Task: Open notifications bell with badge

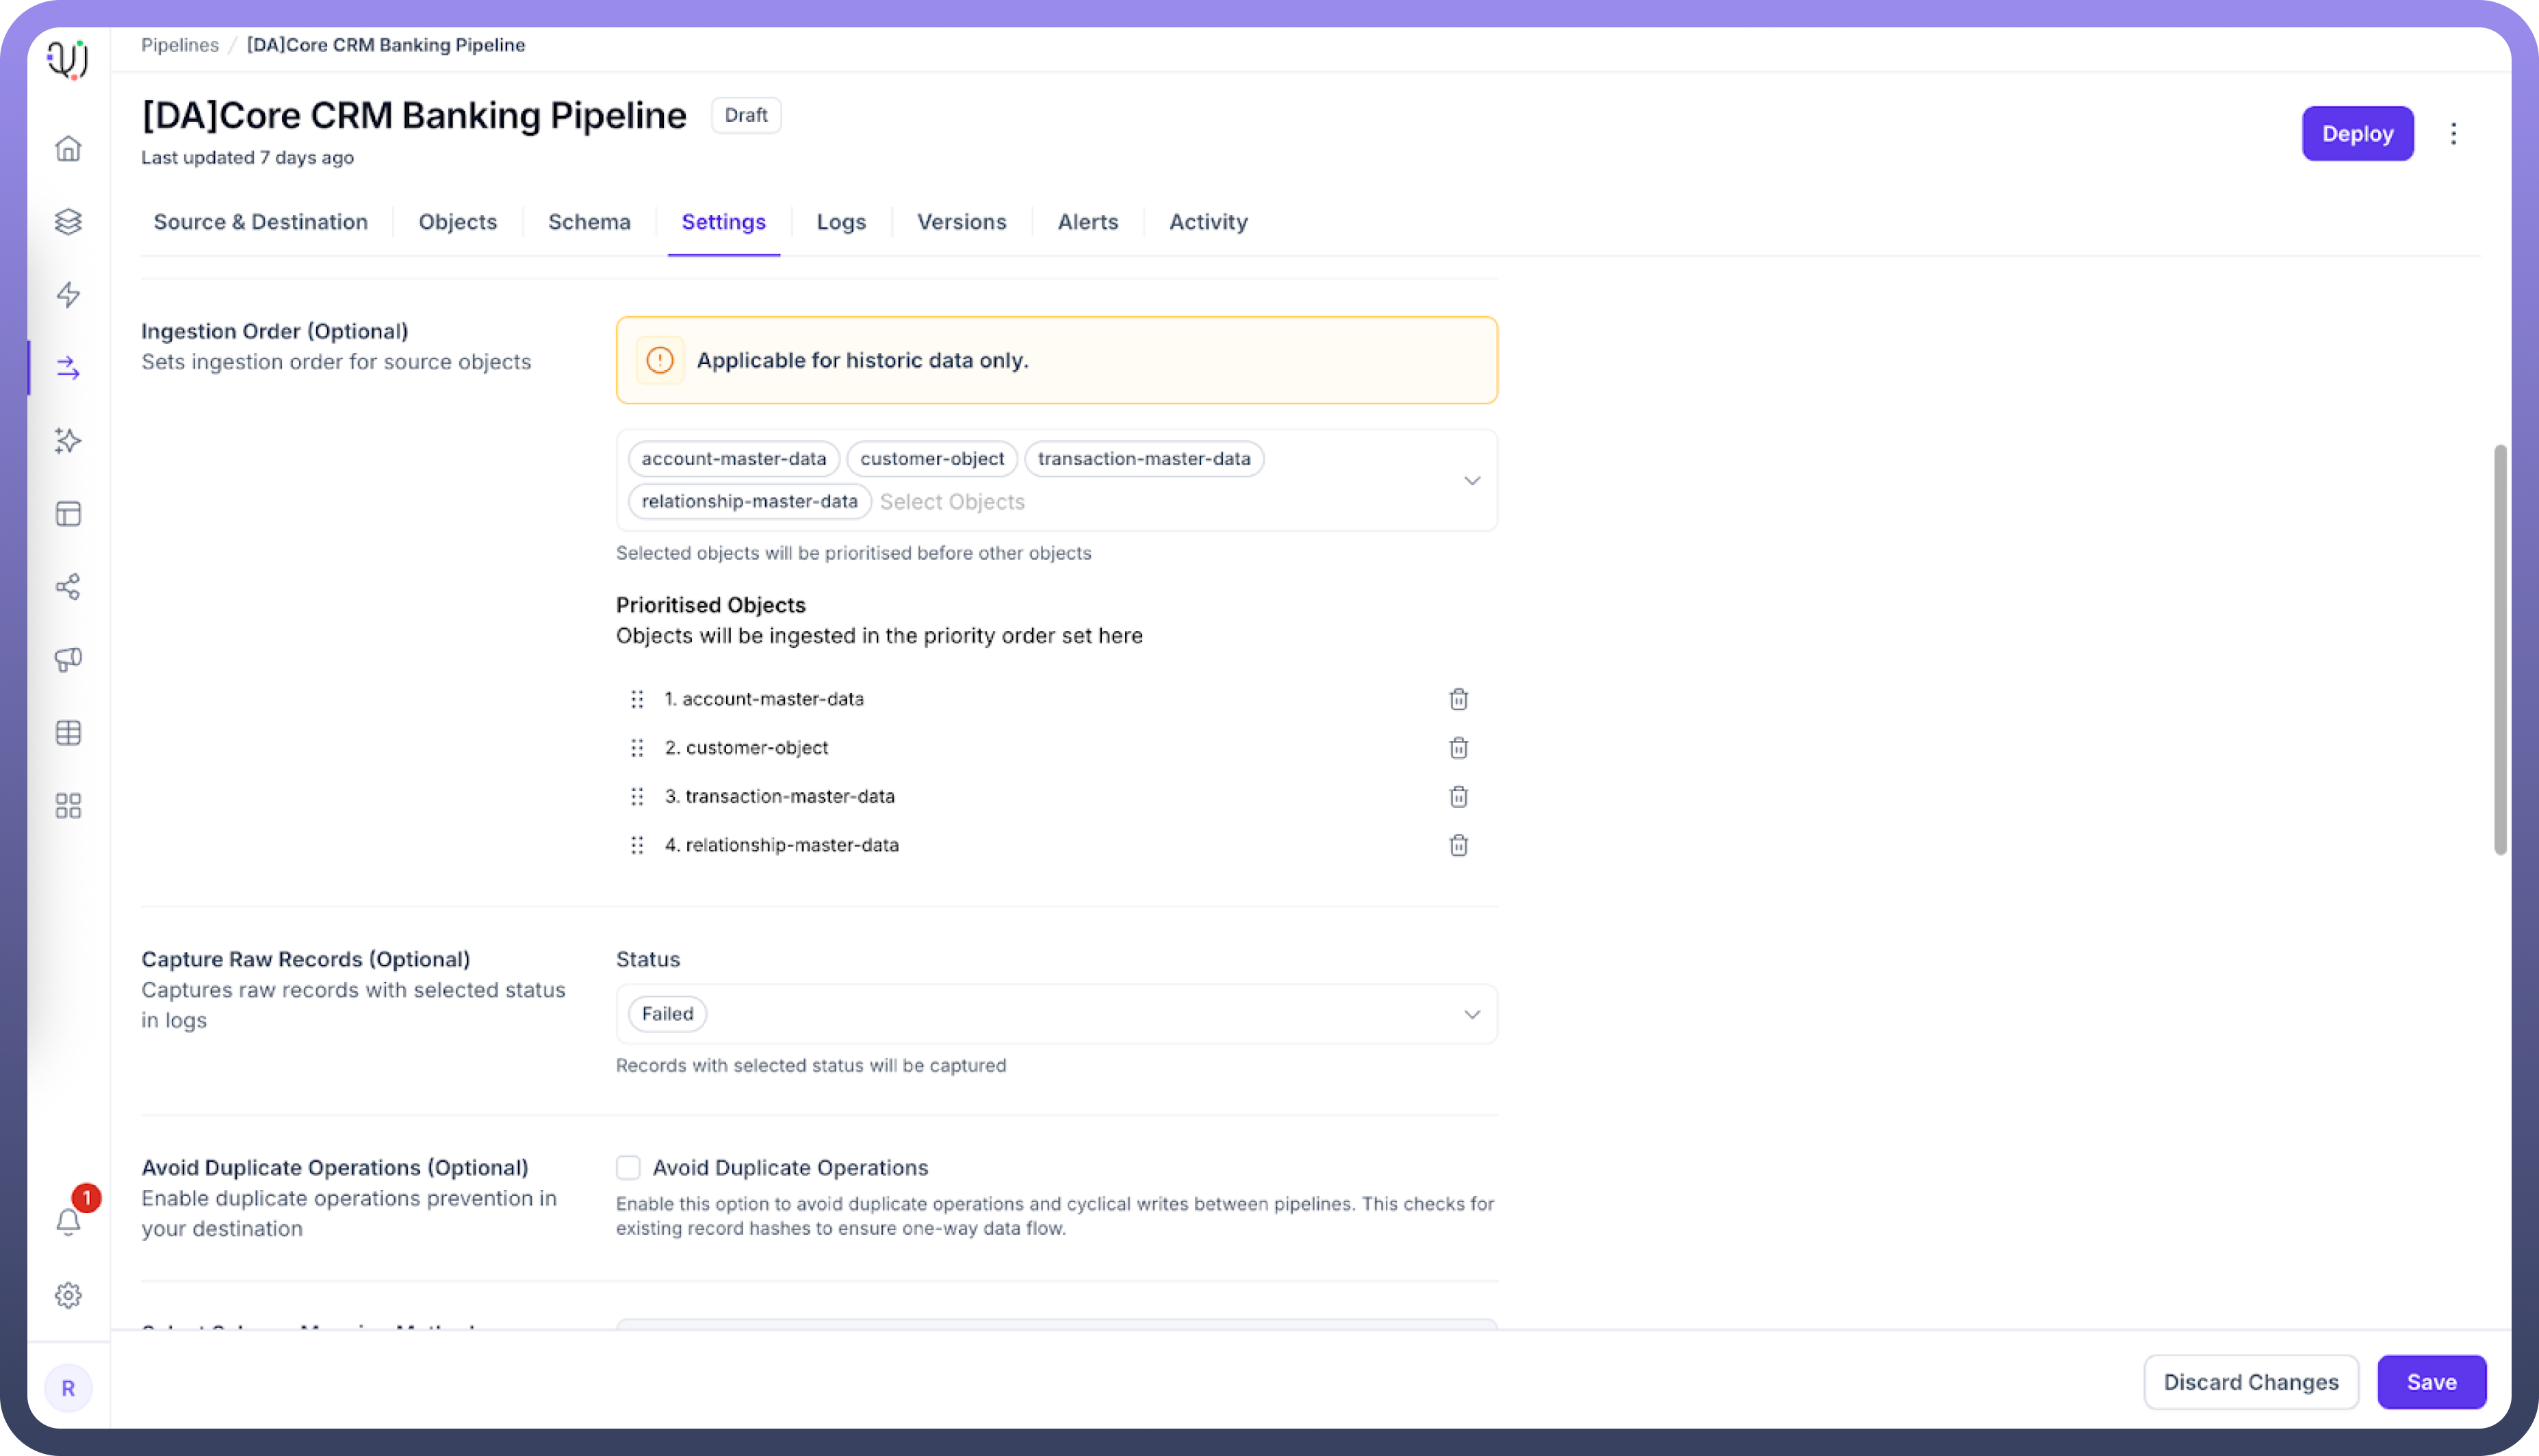Action: point(68,1221)
